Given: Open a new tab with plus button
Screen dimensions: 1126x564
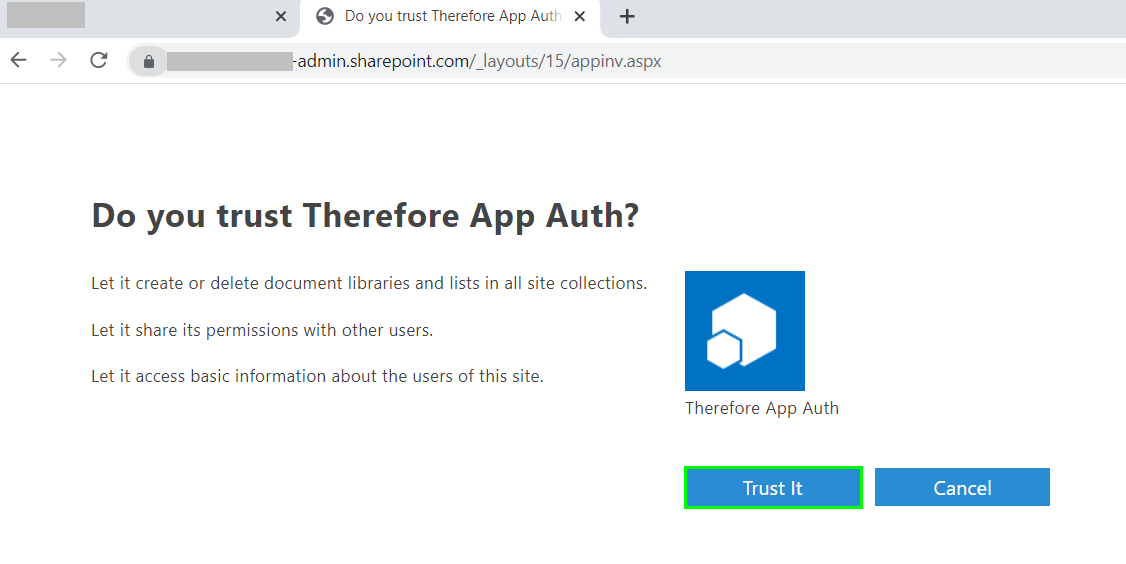Looking at the screenshot, I should click(x=627, y=16).
